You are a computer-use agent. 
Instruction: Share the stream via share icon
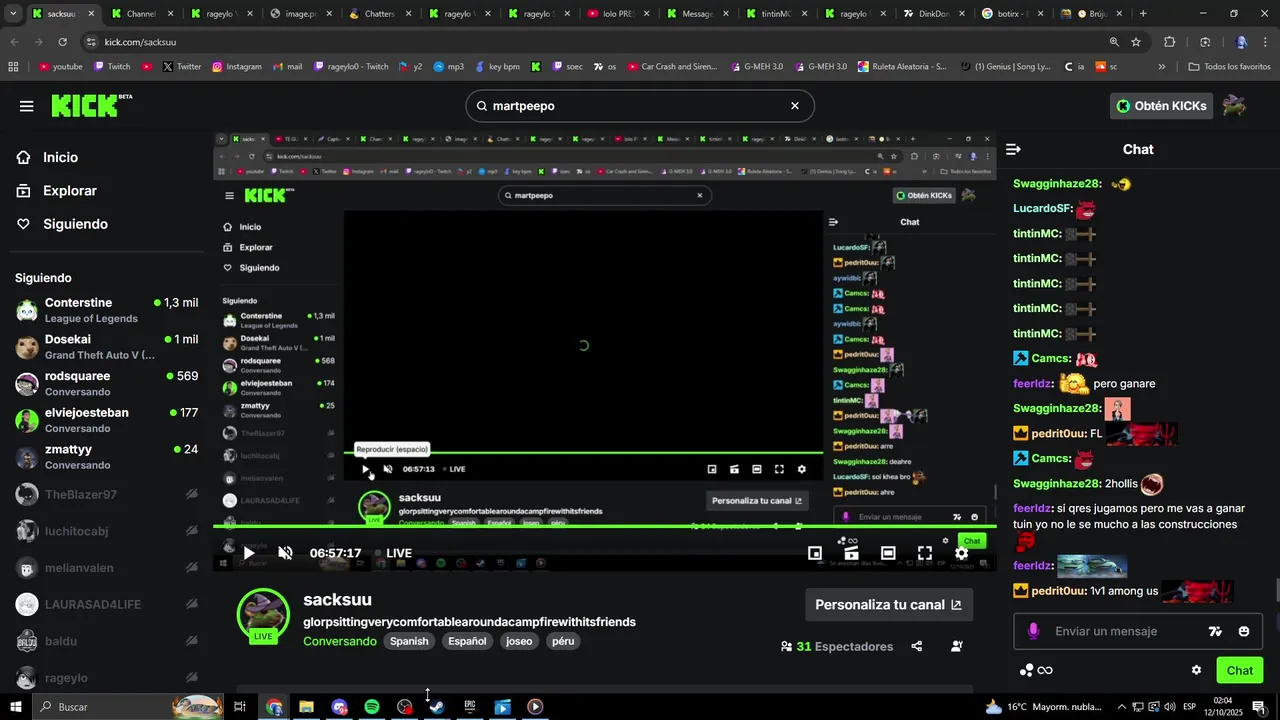click(917, 646)
